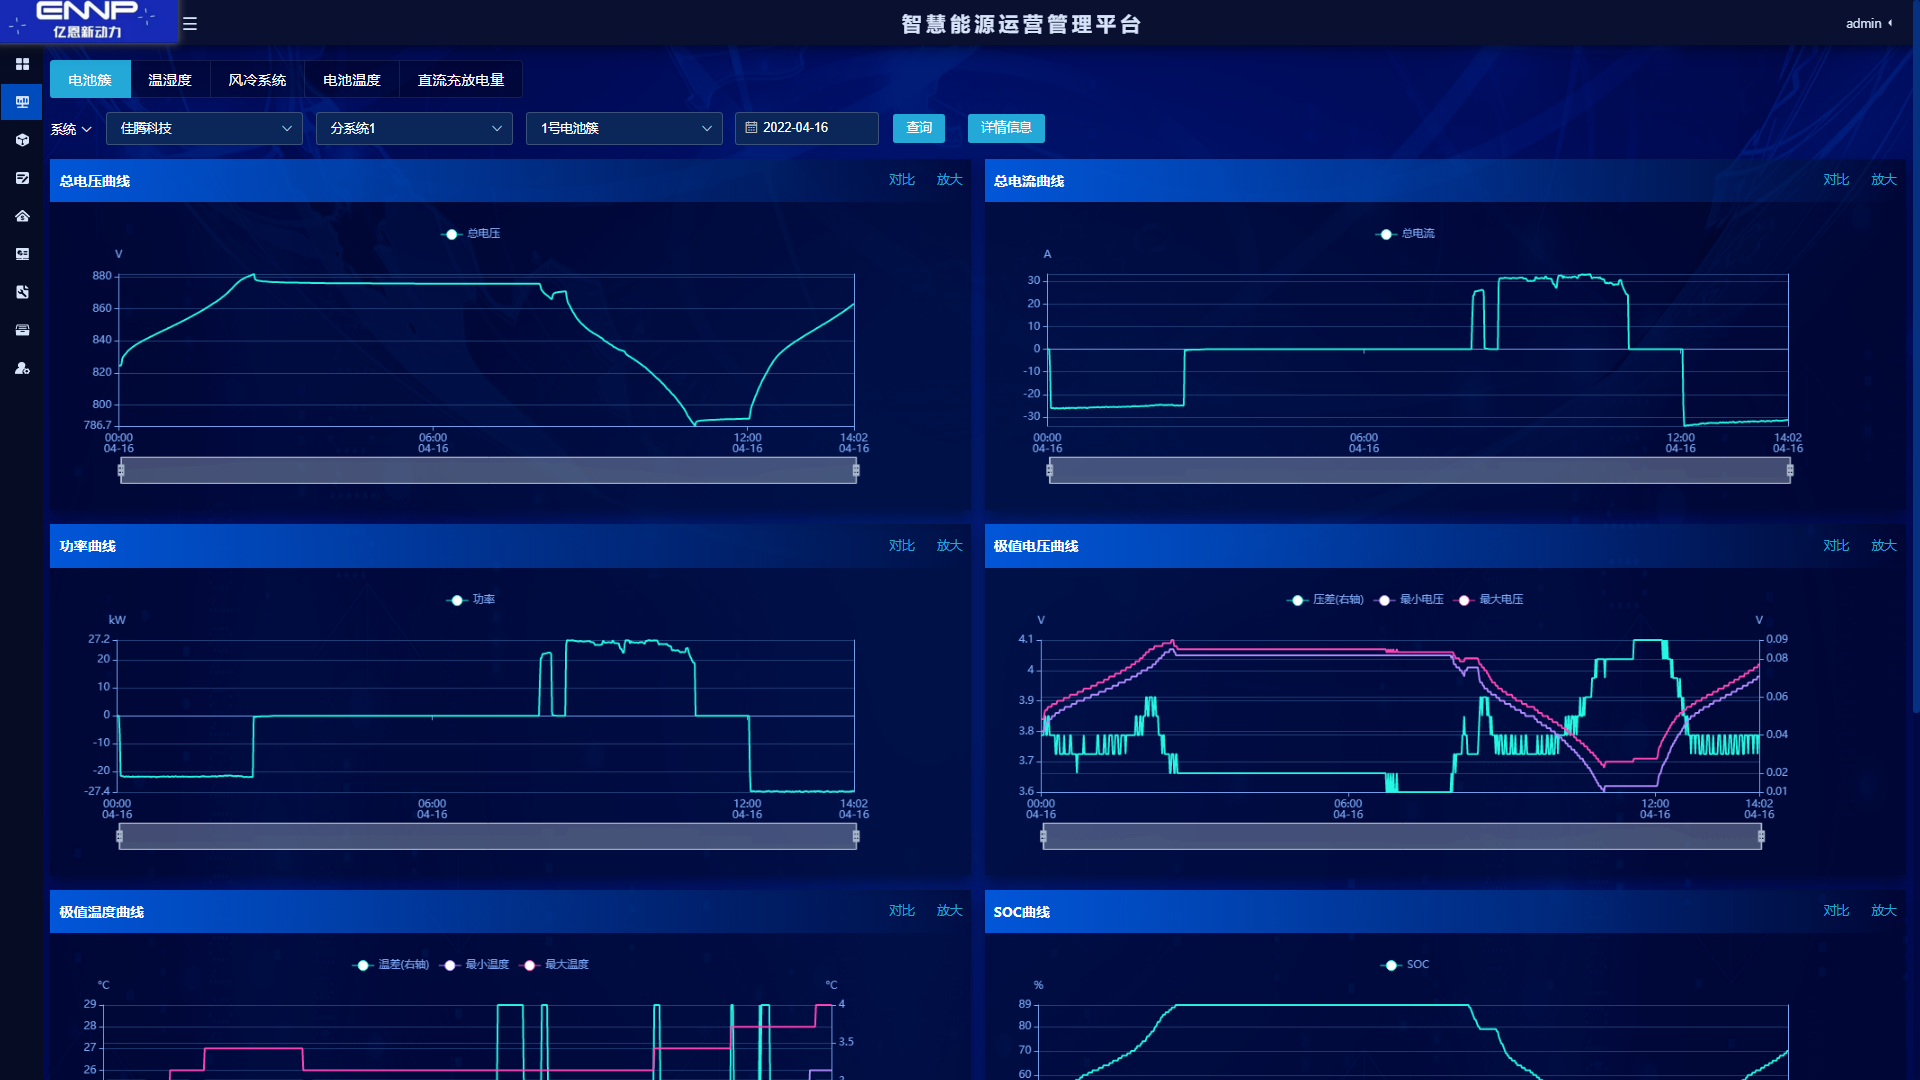Switch to the 直流充放电量 tab
Viewport: 1920px width, 1080px height.
click(x=460, y=80)
